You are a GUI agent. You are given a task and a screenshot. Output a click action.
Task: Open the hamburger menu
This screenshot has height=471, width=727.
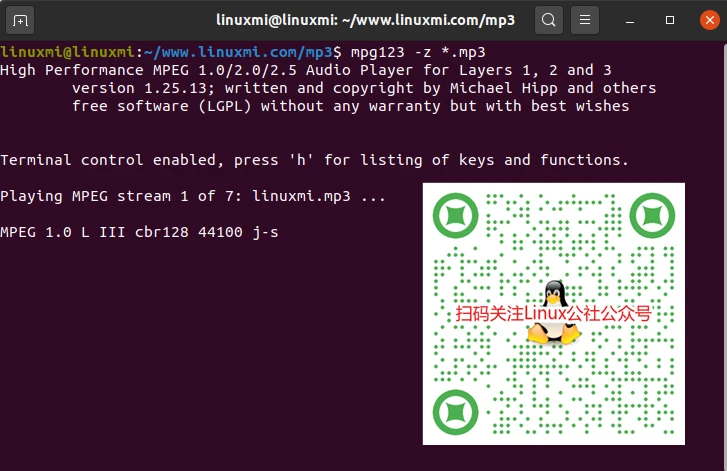(x=585, y=20)
